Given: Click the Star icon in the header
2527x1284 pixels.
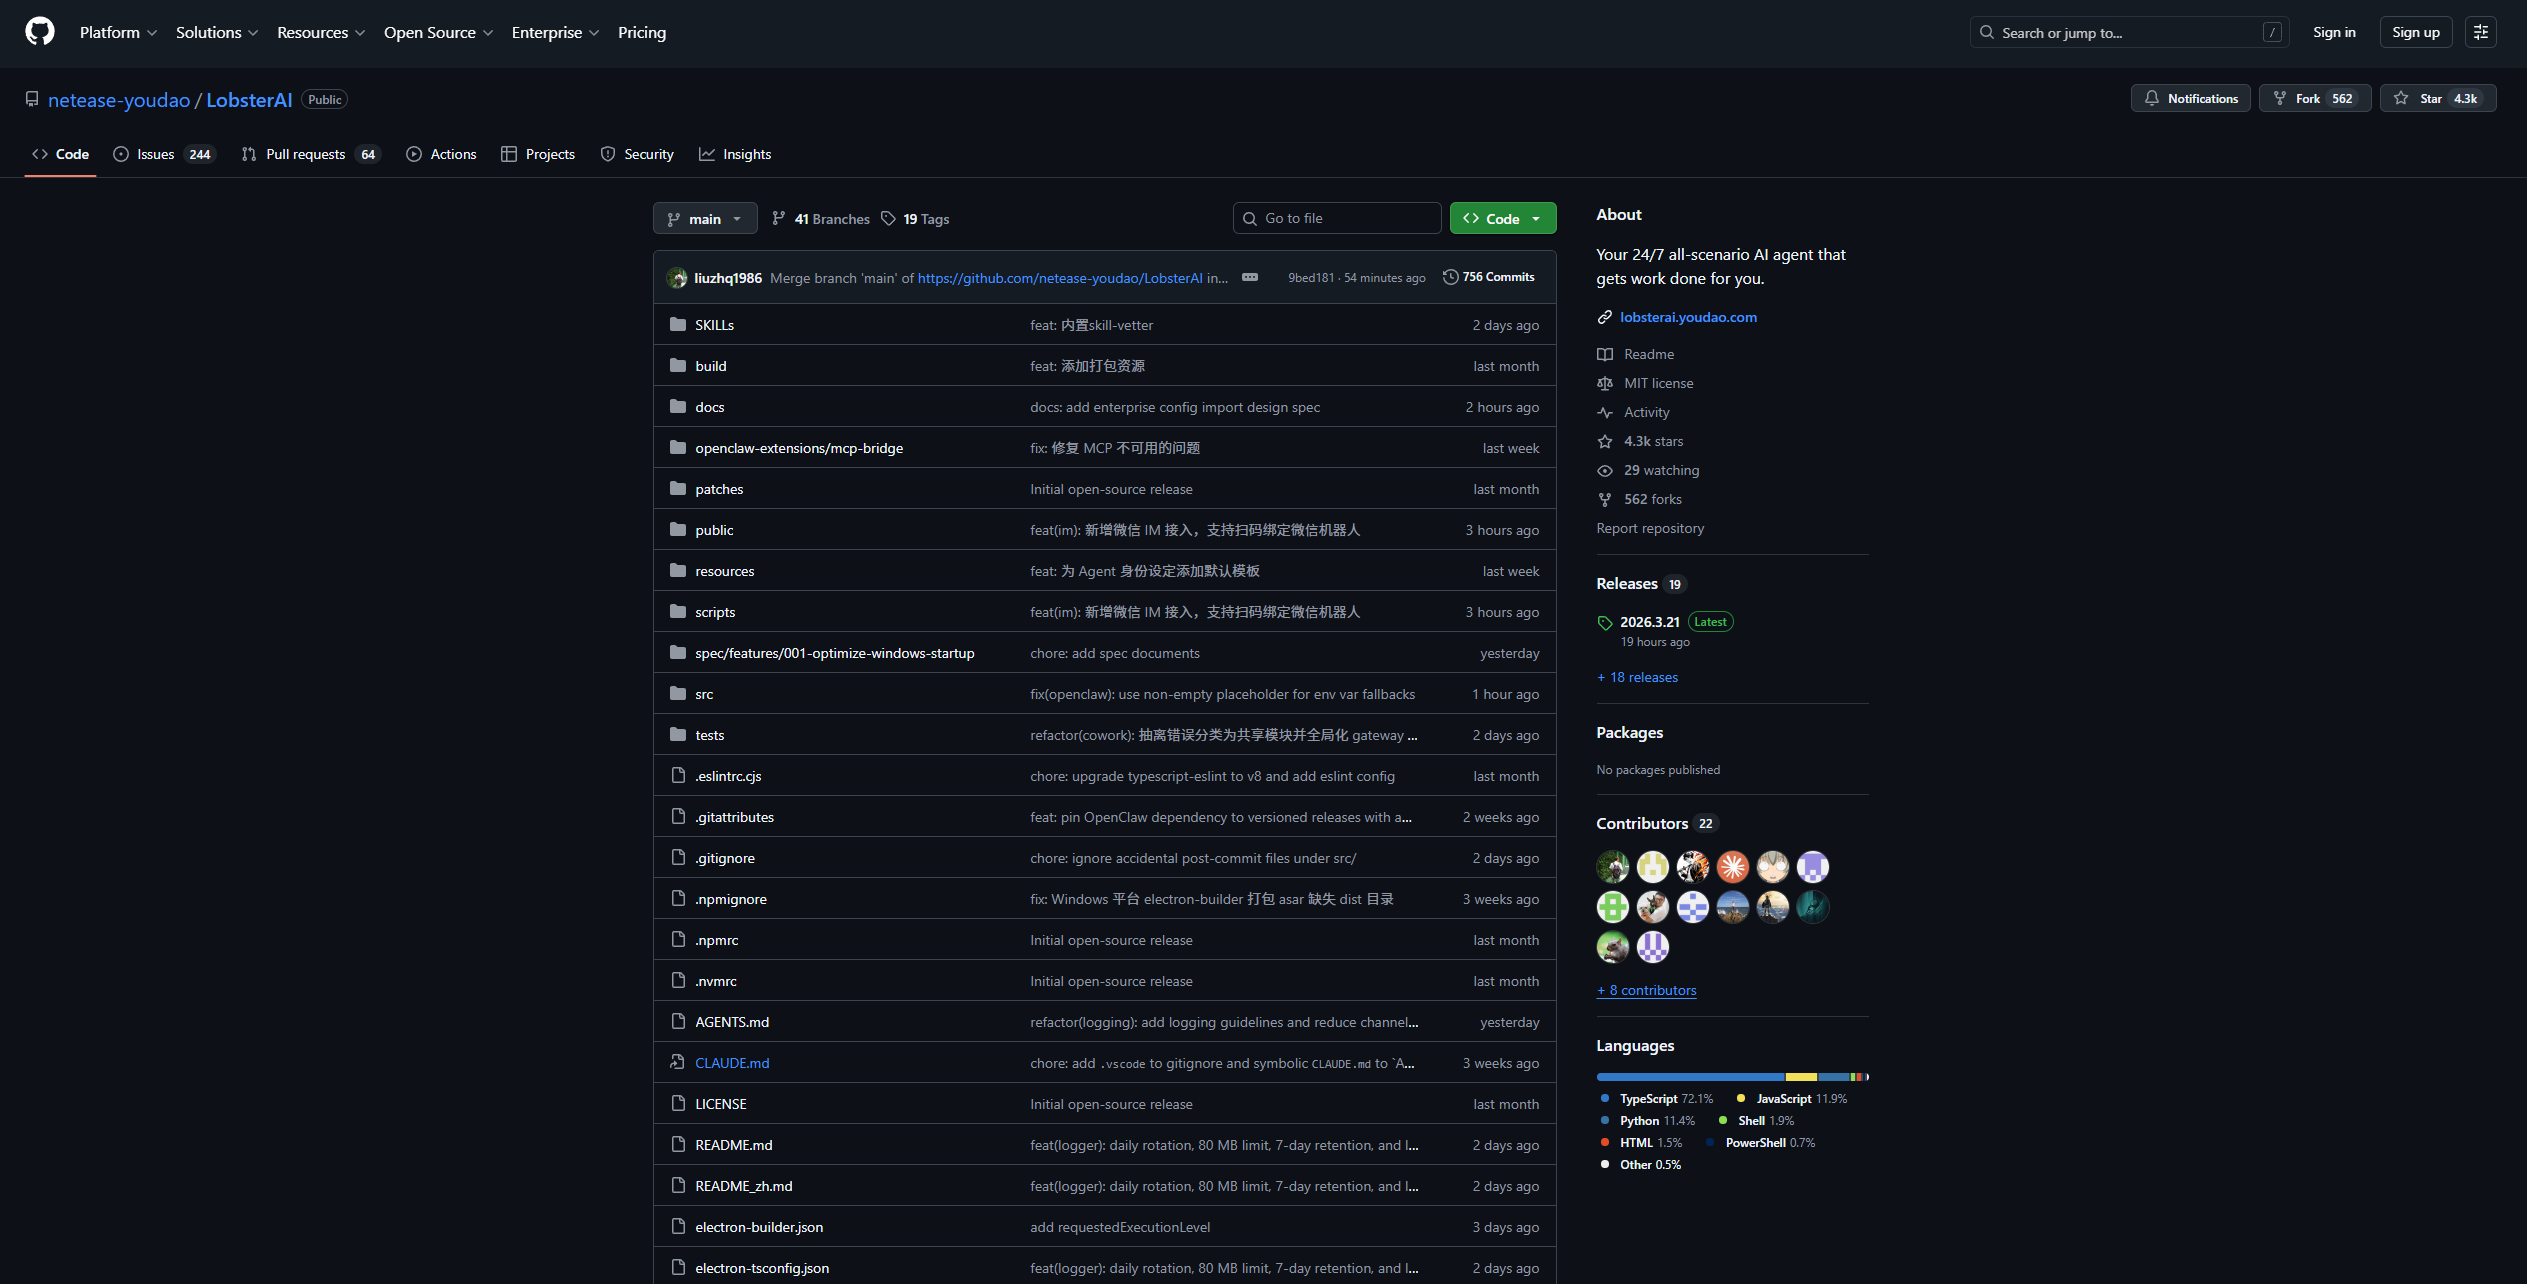Looking at the screenshot, I should point(2401,98).
